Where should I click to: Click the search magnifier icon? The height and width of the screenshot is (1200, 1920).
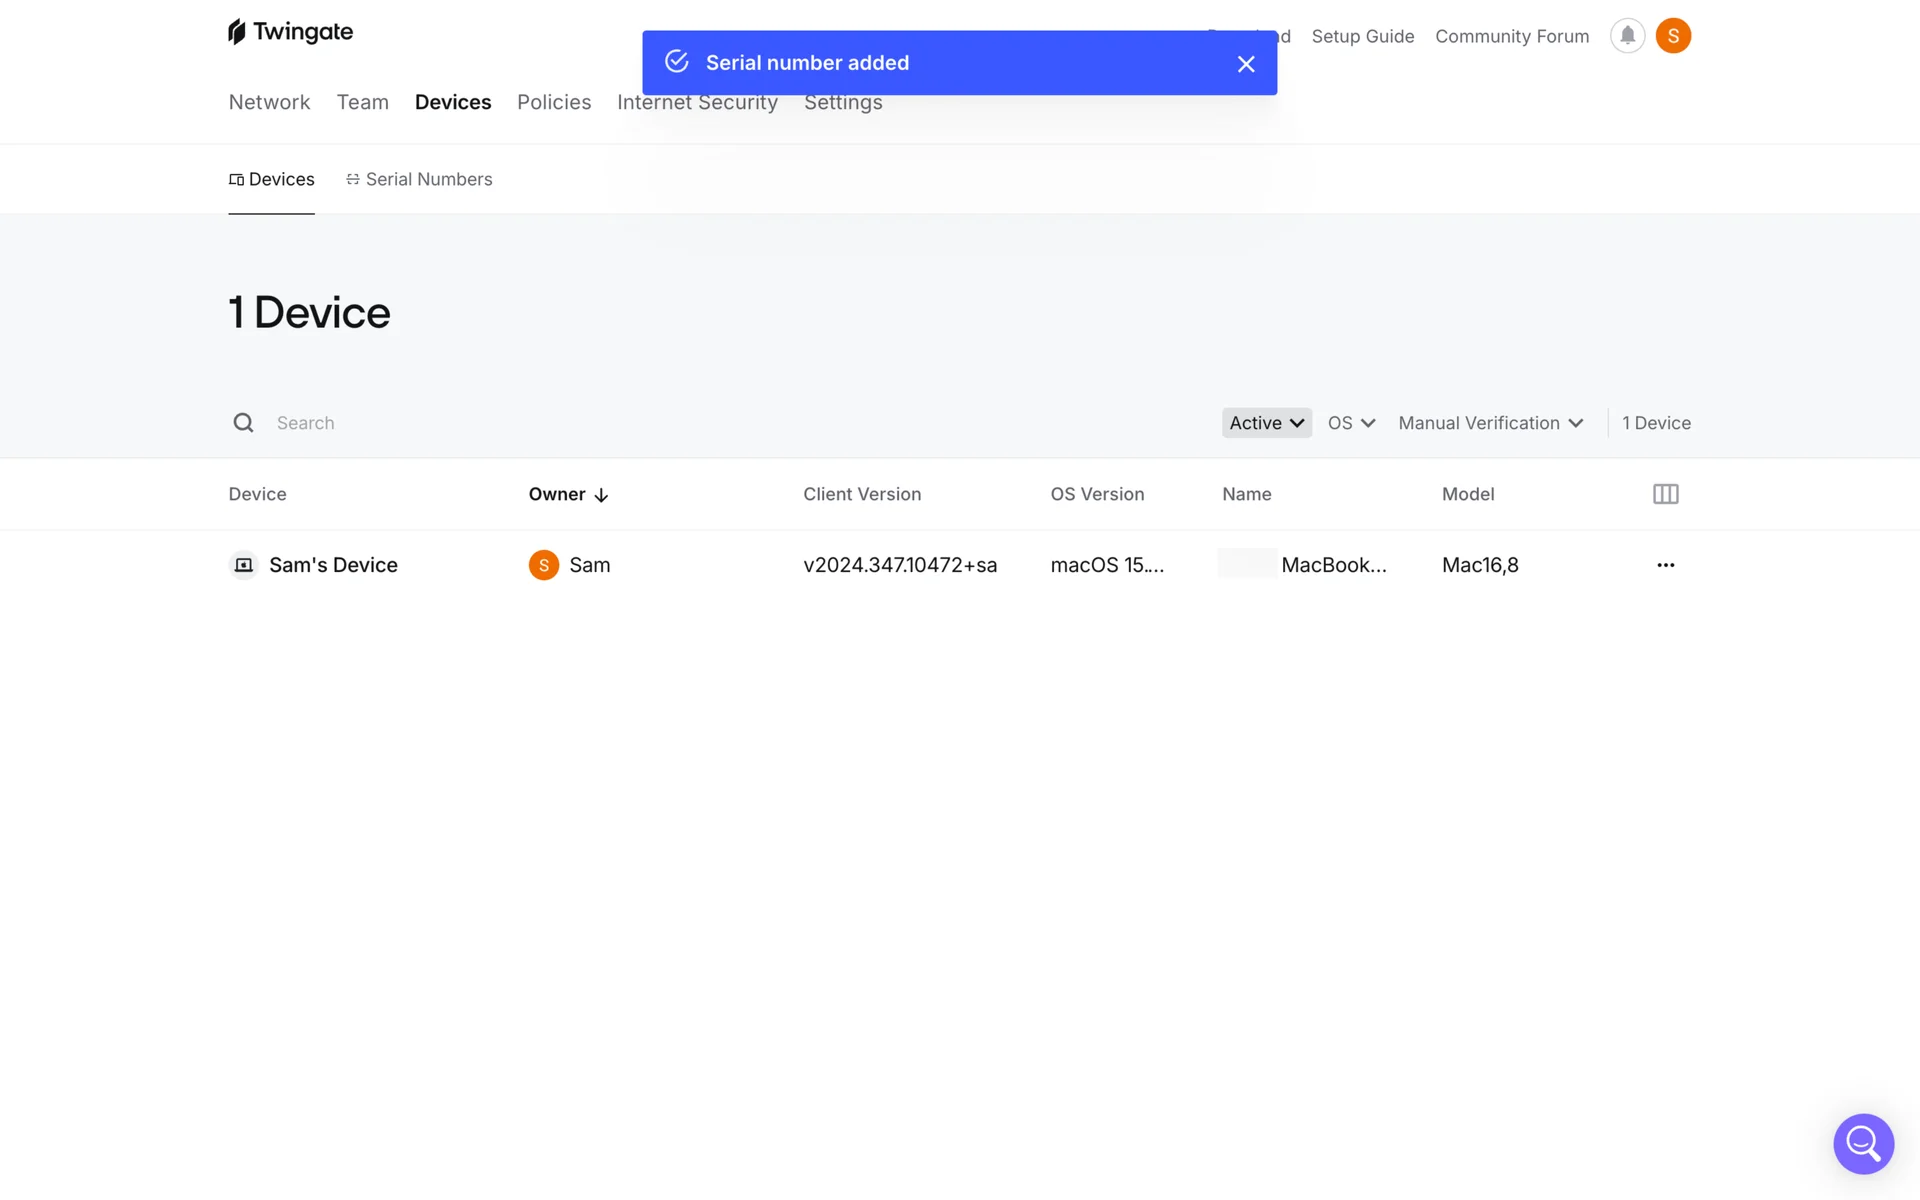[243, 423]
